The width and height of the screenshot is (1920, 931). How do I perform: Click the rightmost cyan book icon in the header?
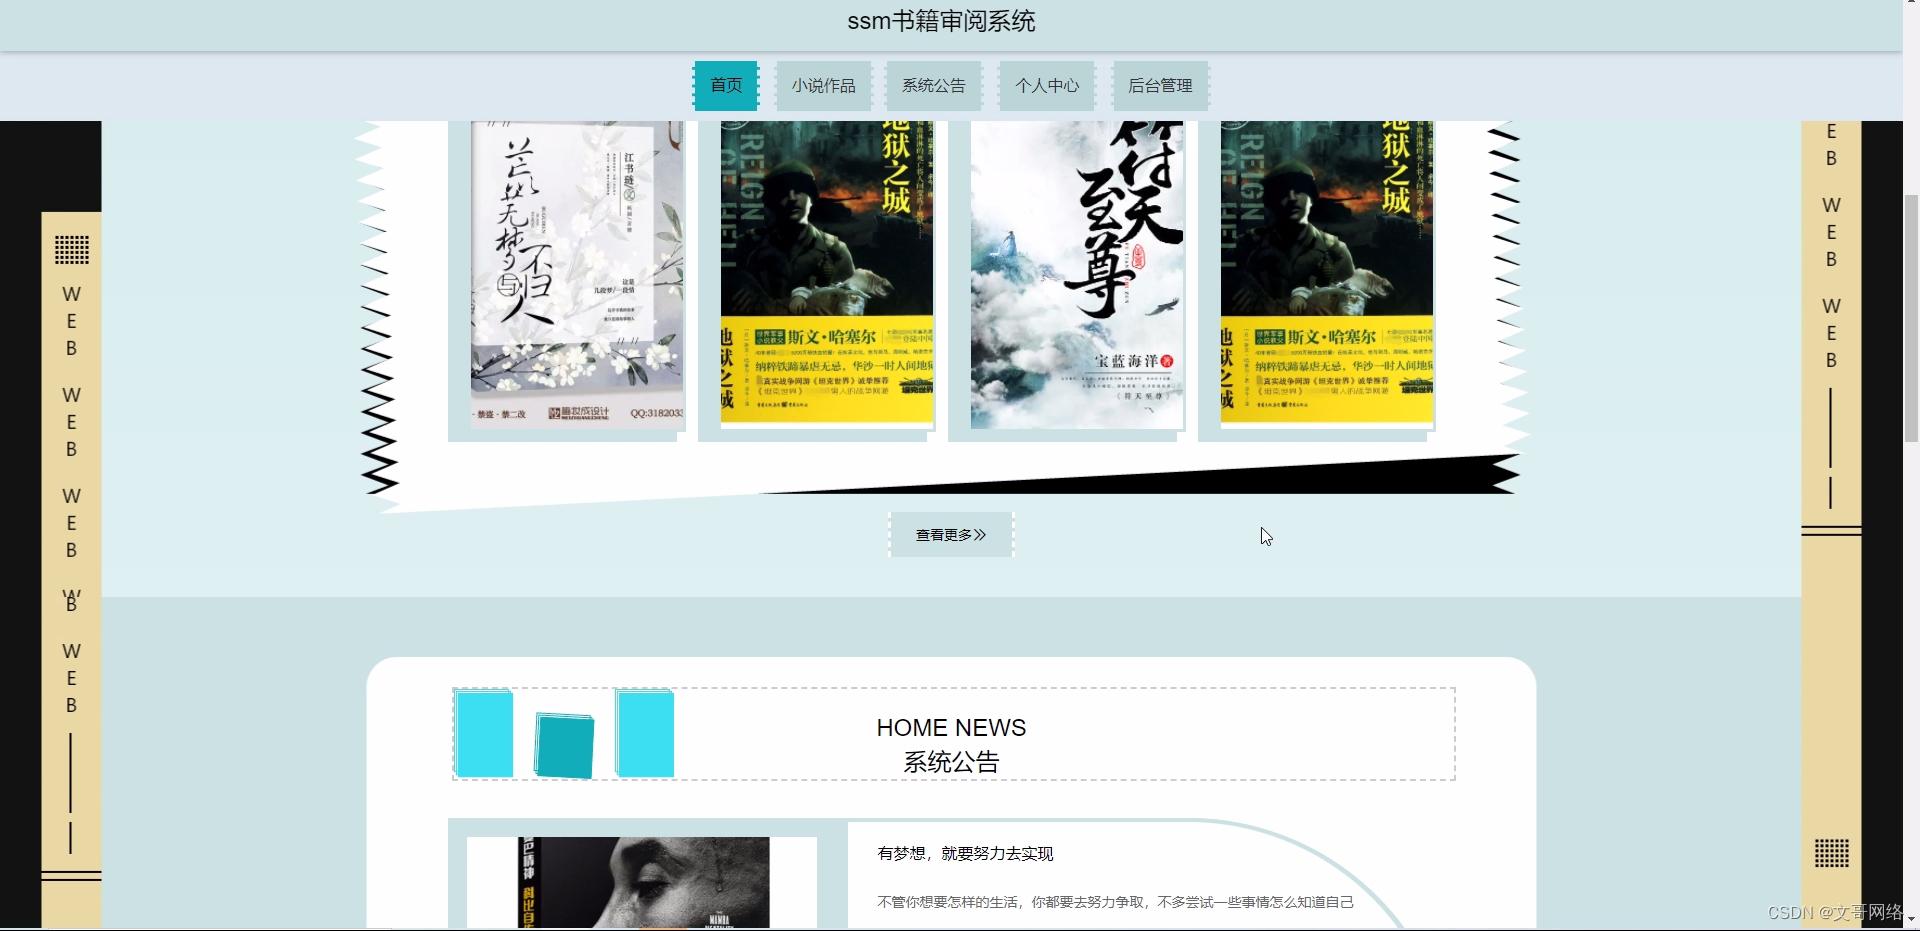point(646,733)
